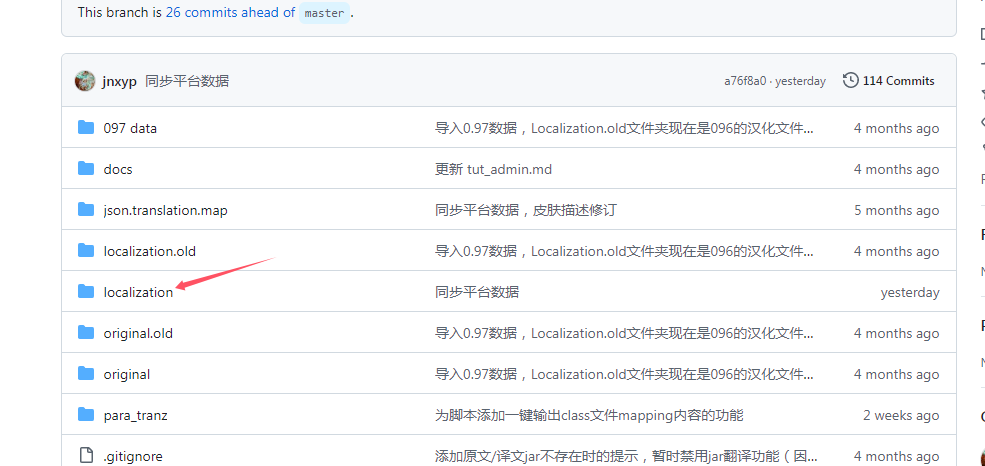The height and width of the screenshot is (466, 985).
Task: Click the para_tranz folder icon
Action: coord(86,415)
